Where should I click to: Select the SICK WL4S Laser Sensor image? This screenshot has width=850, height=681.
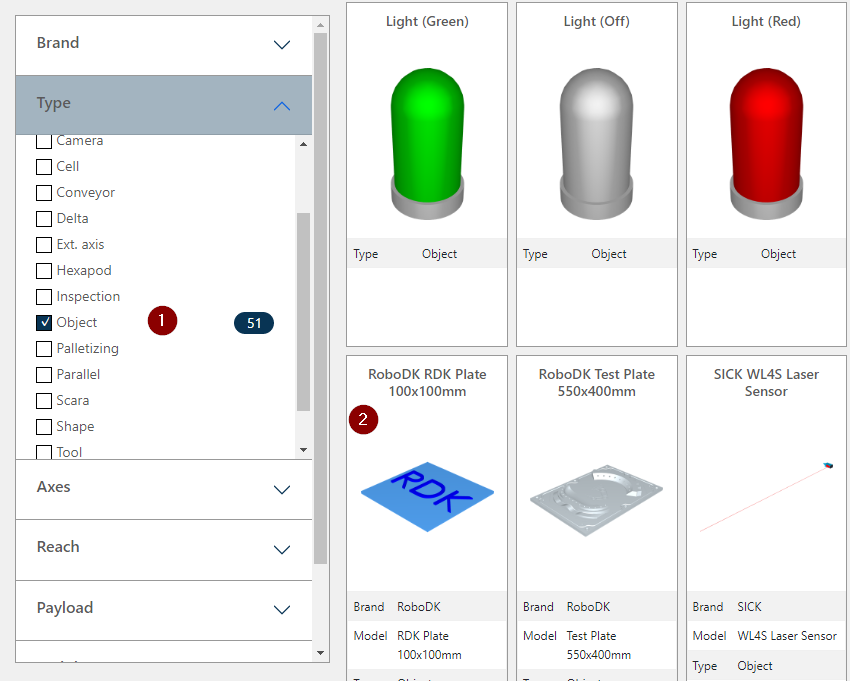766,496
